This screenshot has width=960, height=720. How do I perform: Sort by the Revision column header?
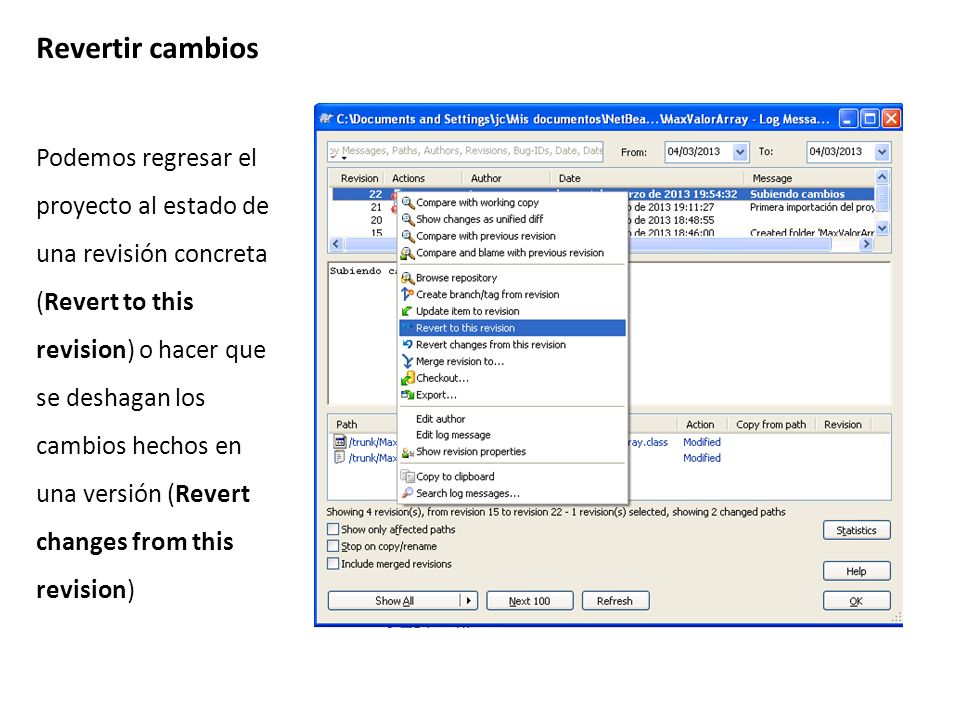[359, 178]
